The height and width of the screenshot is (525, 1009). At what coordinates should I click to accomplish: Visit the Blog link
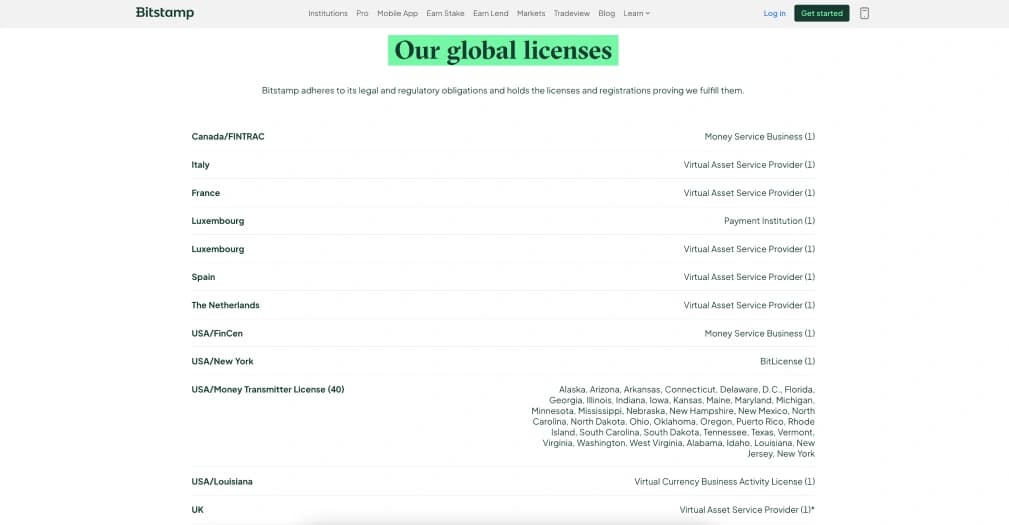606,13
